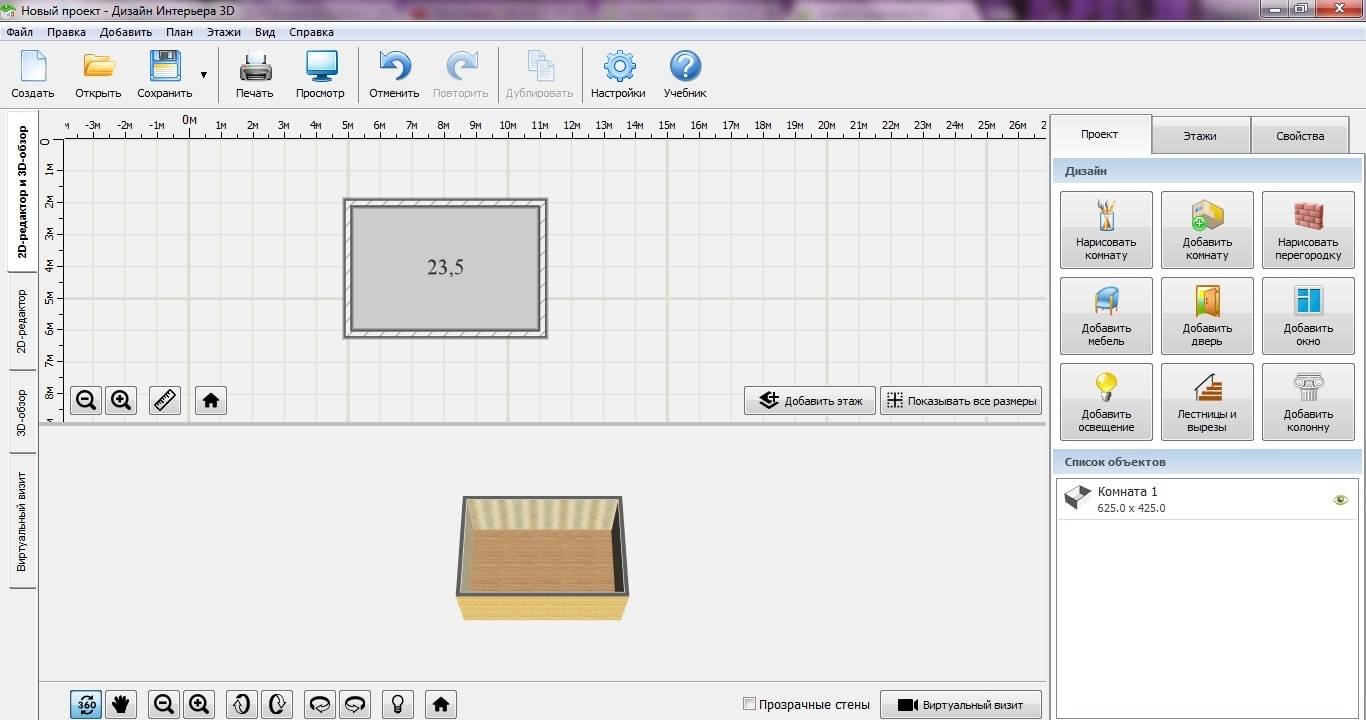1366x720 pixels.
Task: Enable Прозрачные стены checkbox
Action: coord(750,705)
